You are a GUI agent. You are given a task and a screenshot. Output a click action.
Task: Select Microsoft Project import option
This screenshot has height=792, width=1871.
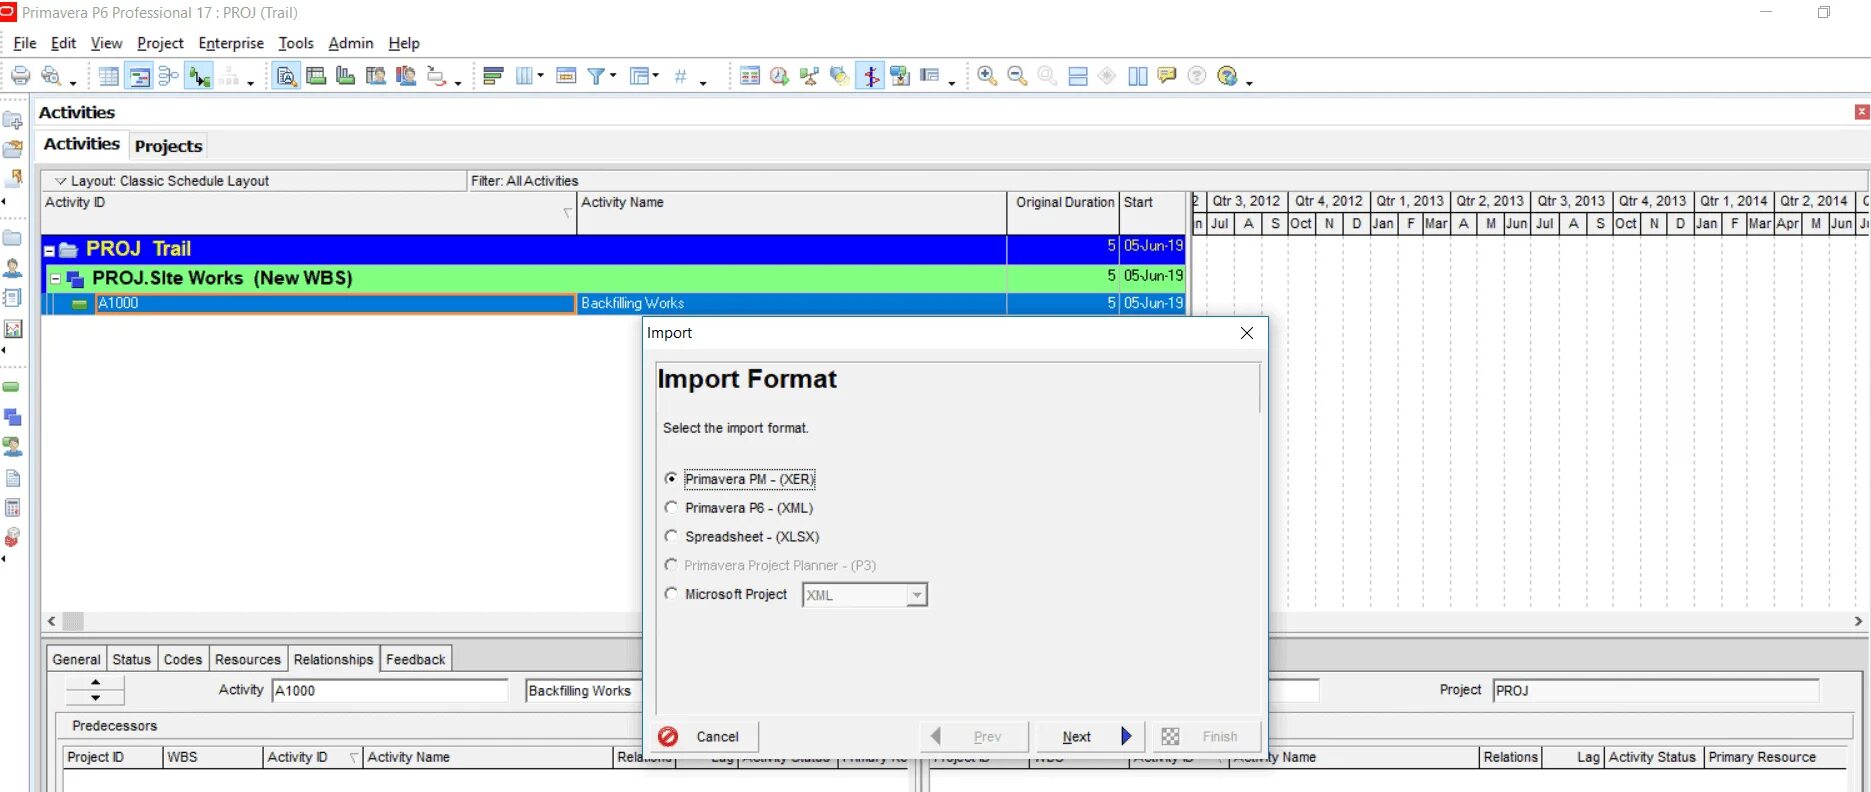[x=726, y=594]
